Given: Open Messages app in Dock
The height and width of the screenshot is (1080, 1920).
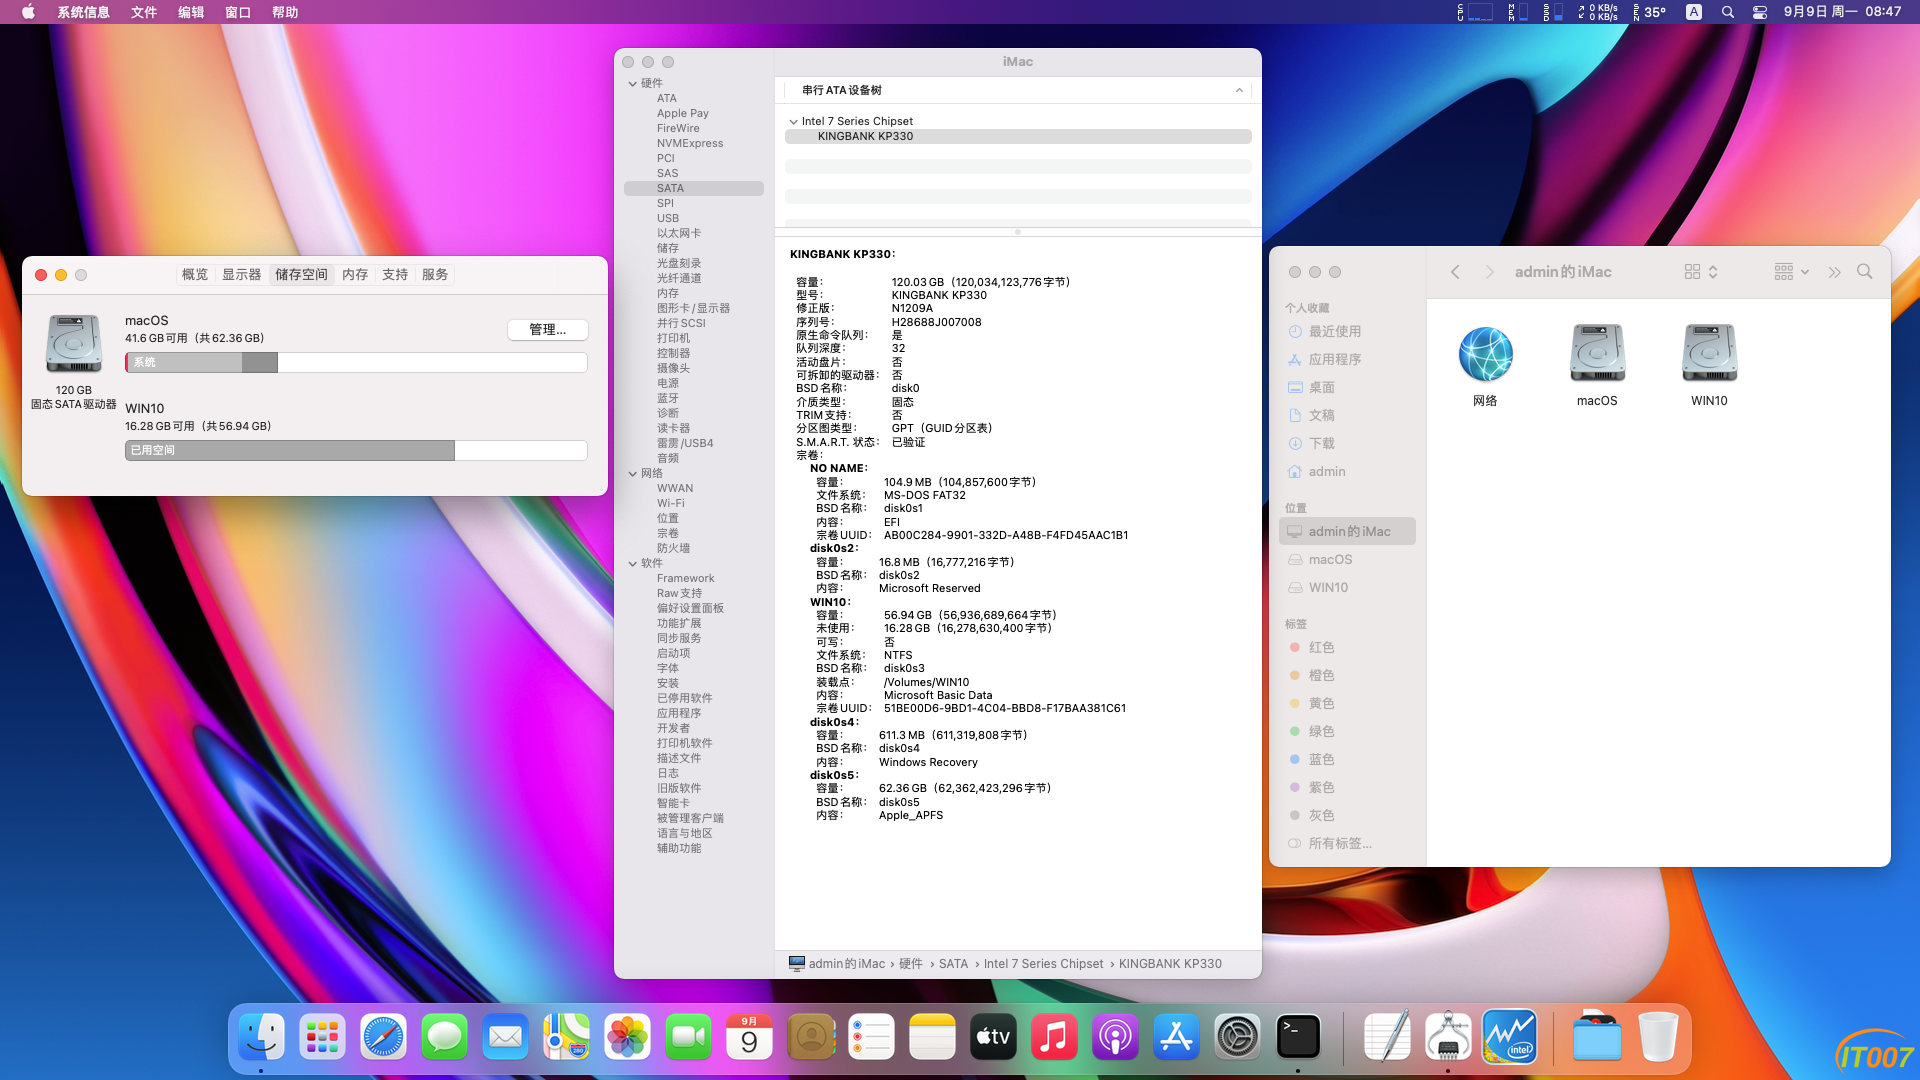Looking at the screenshot, I should point(444,1037).
